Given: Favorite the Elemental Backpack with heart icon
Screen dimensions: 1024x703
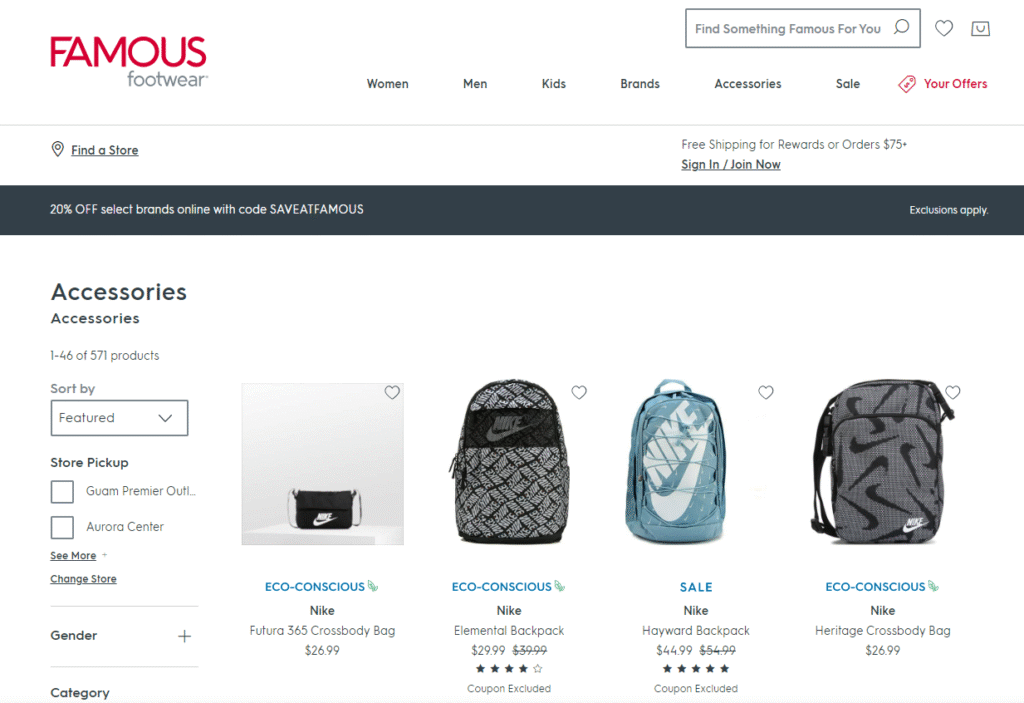Looking at the screenshot, I should tap(579, 392).
